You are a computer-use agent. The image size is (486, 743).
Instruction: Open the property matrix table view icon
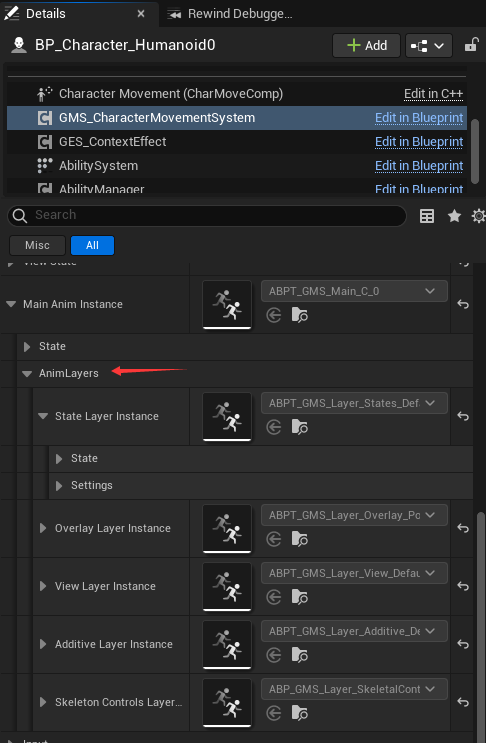[x=427, y=216]
